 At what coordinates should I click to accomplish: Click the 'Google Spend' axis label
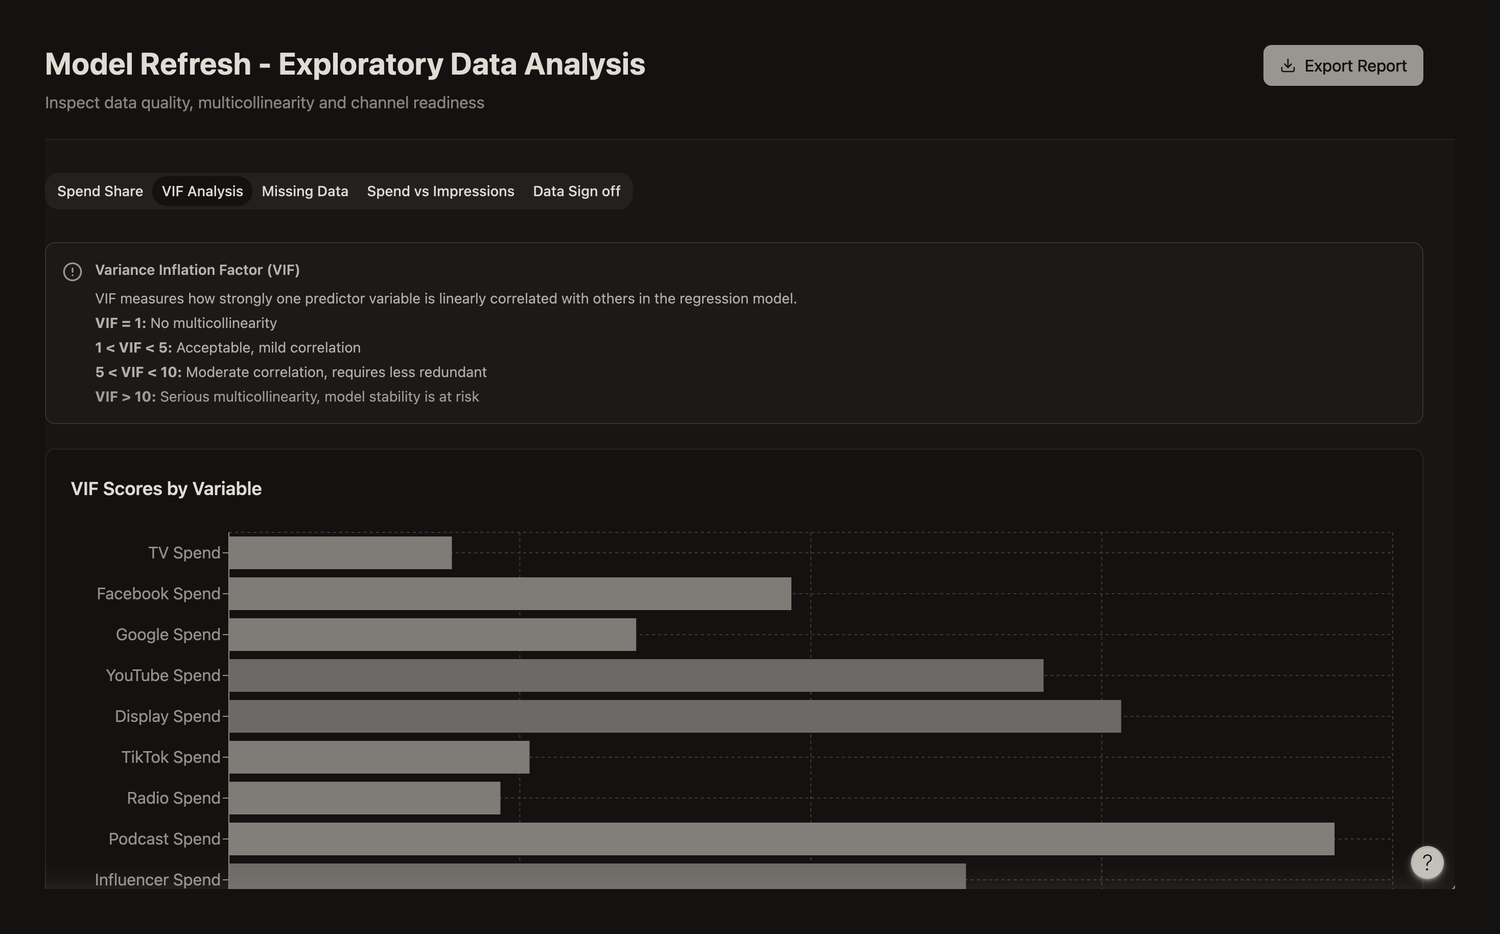click(x=168, y=635)
